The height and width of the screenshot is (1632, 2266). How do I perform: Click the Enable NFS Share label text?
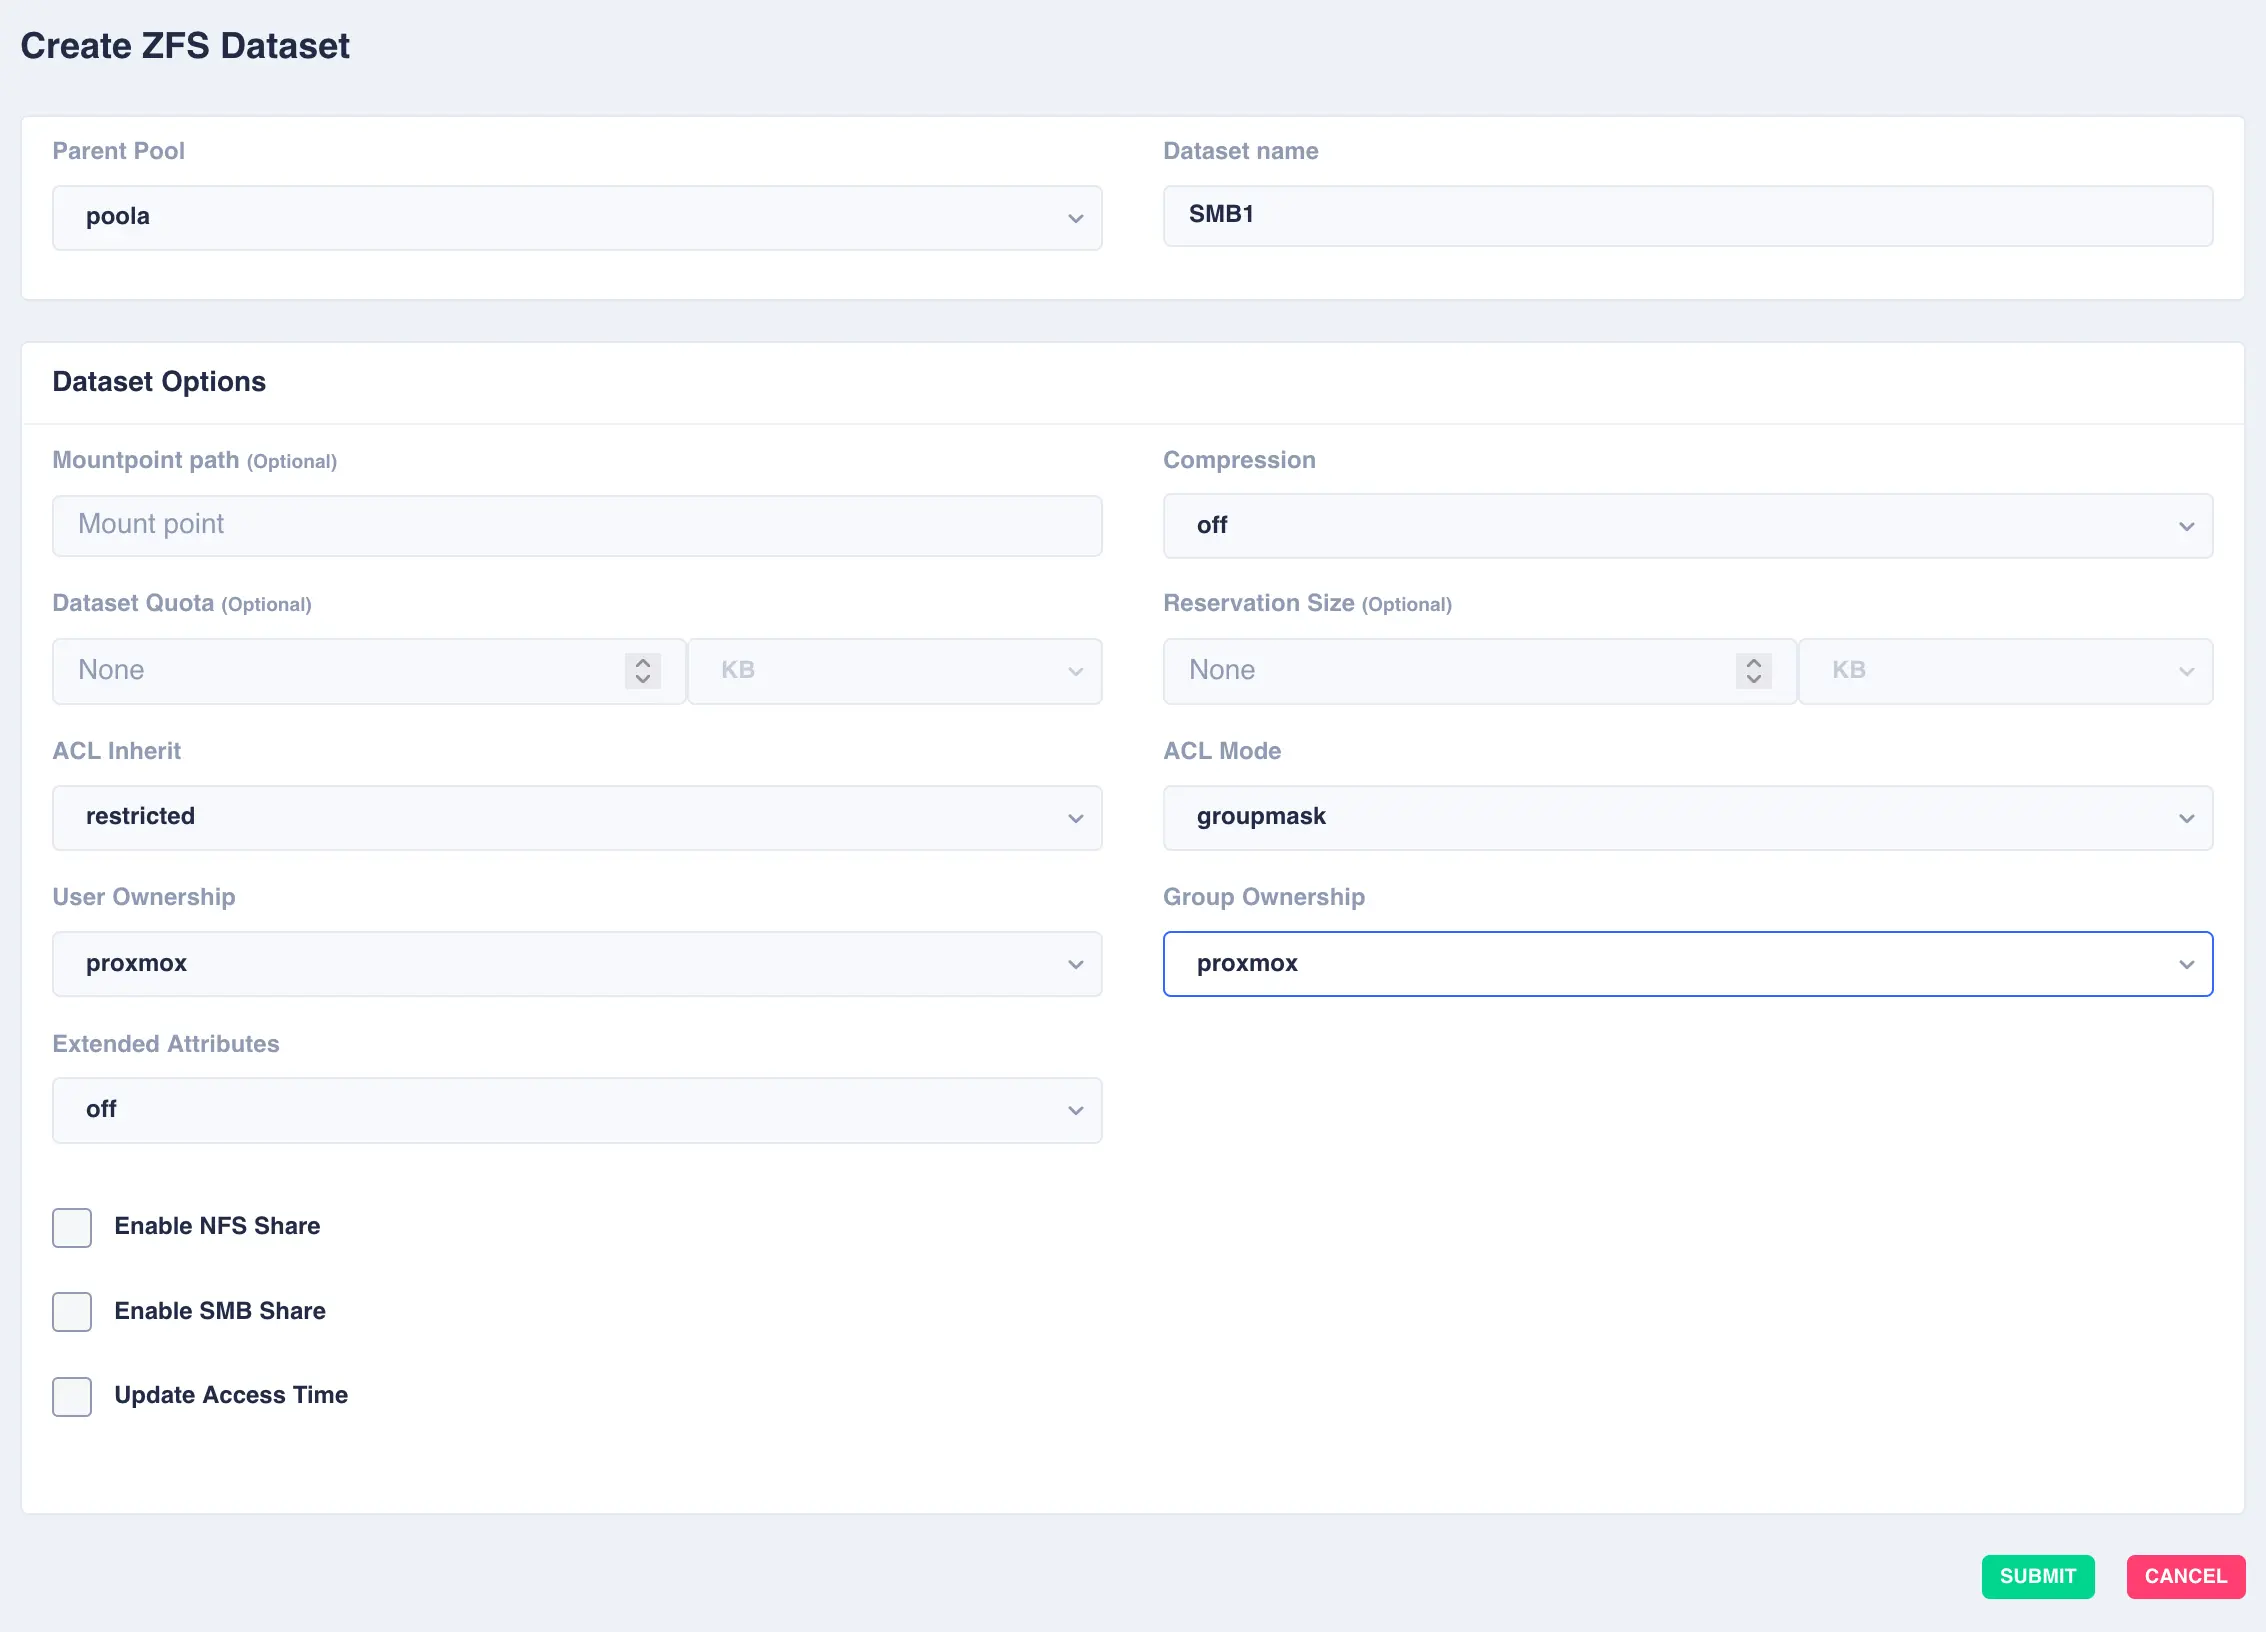point(217,1226)
